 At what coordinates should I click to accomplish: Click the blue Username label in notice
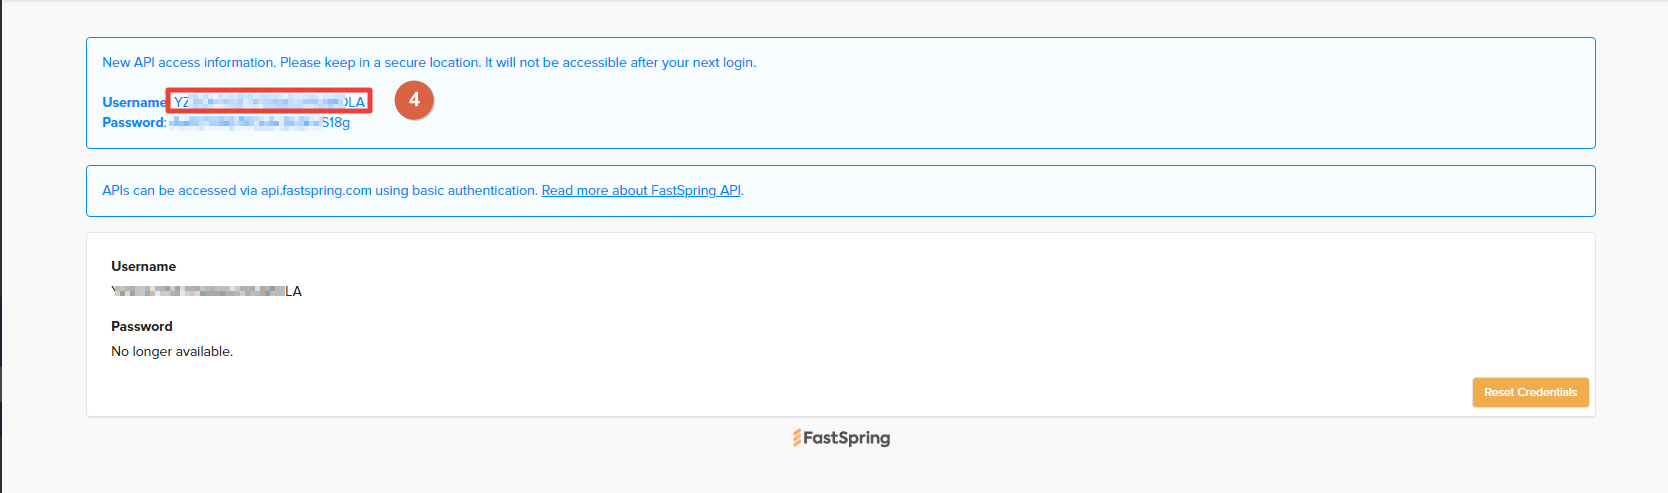click(x=134, y=102)
